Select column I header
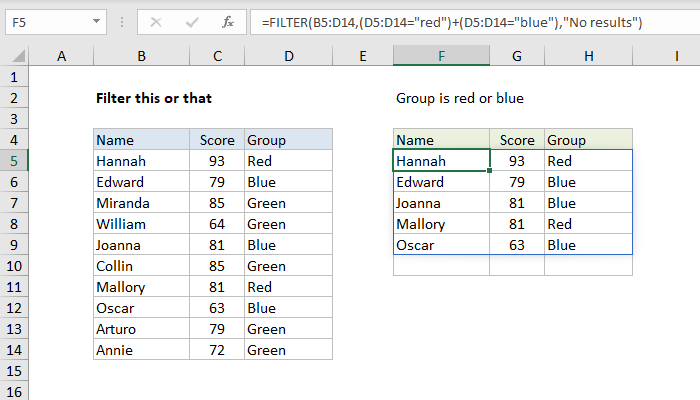 coord(666,56)
